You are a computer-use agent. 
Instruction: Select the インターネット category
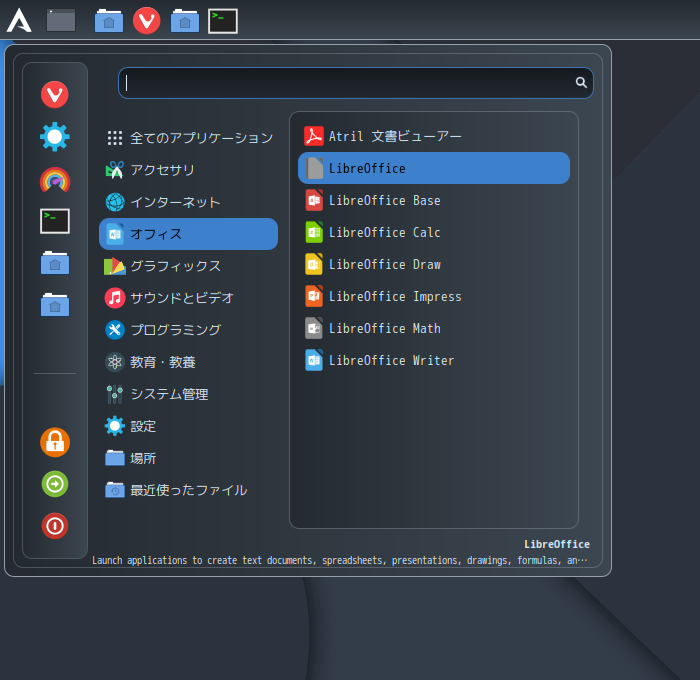coord(188,202)
